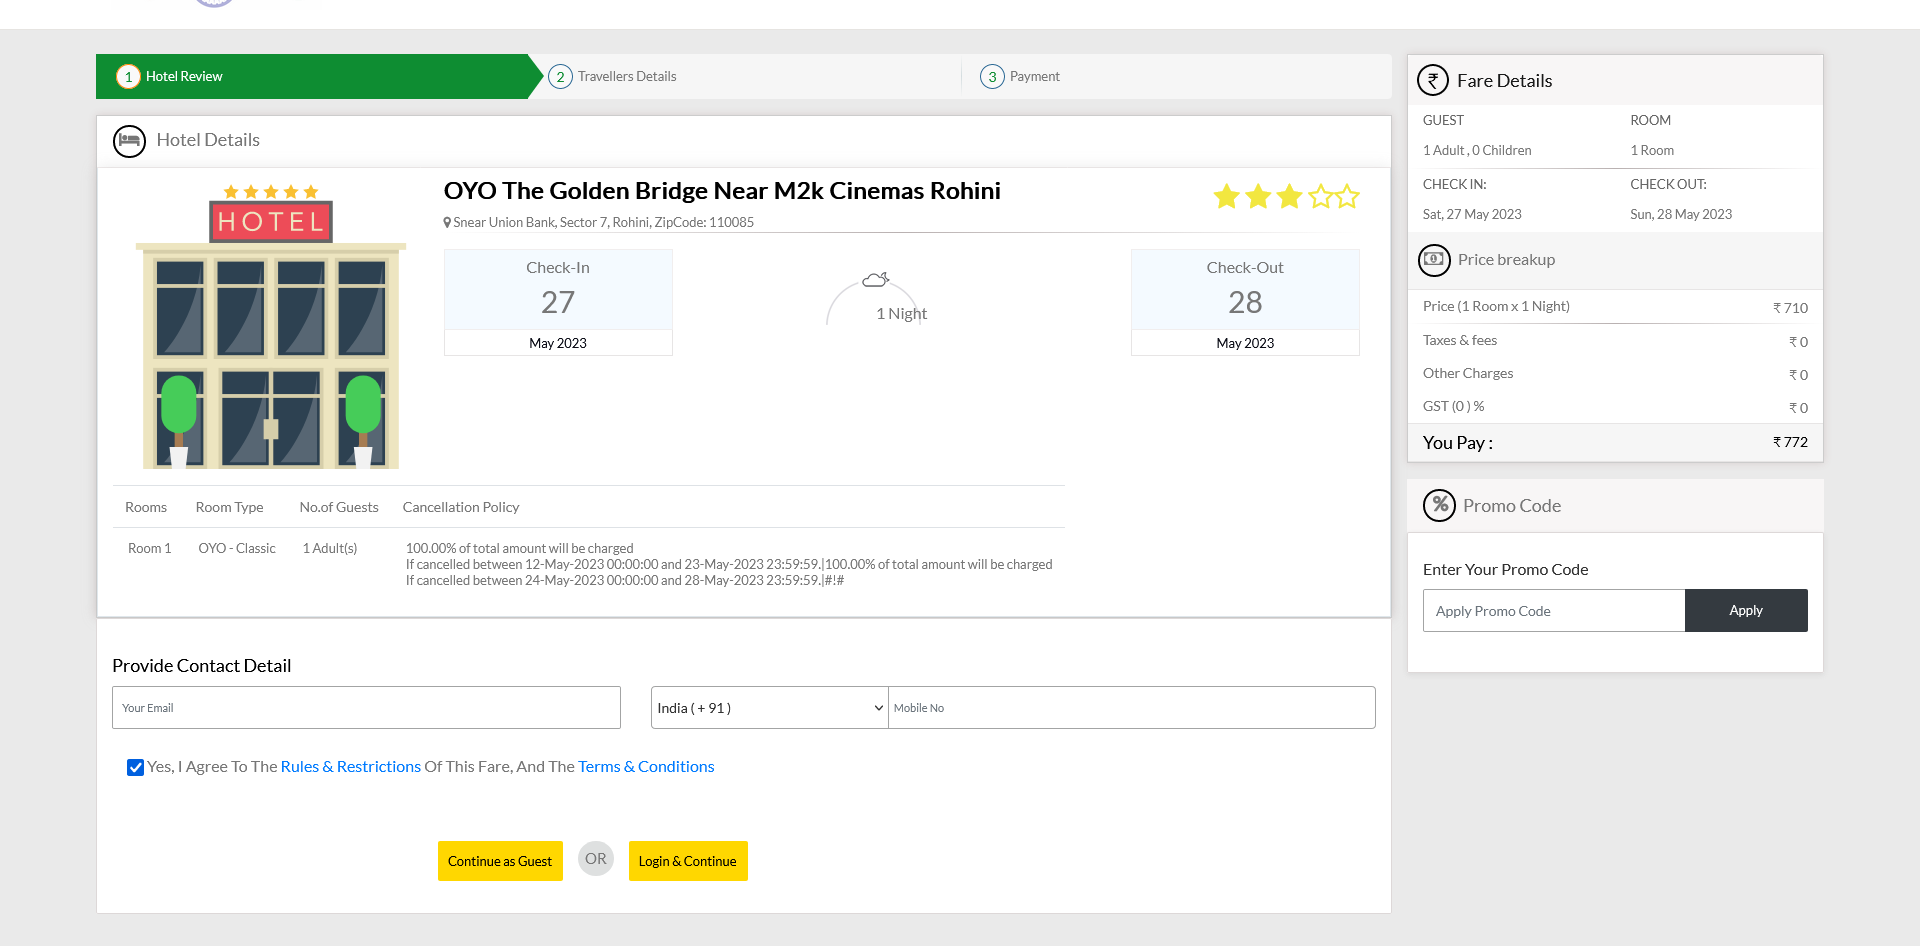Open the Hotel Review step tab
The width and height of the screenshot is (1920, 947).
click(x=312, y=77)
